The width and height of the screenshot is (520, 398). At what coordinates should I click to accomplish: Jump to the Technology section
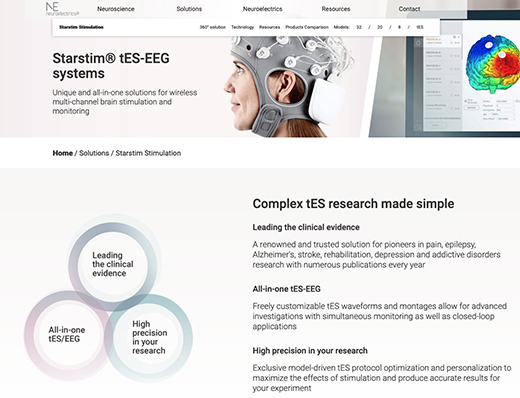[x=243, y=27]
